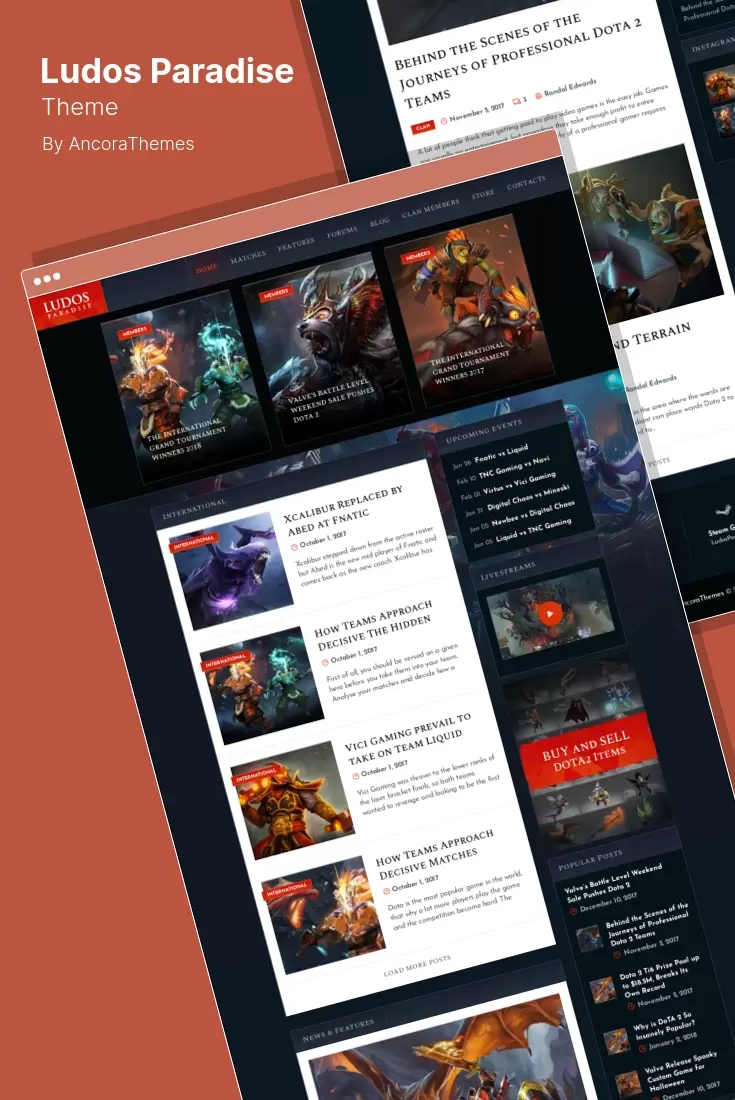This screenshot has height=1100, width=735.
Task: Click Xcalibur article thumbnail image
Action: (x=231, y=571)
